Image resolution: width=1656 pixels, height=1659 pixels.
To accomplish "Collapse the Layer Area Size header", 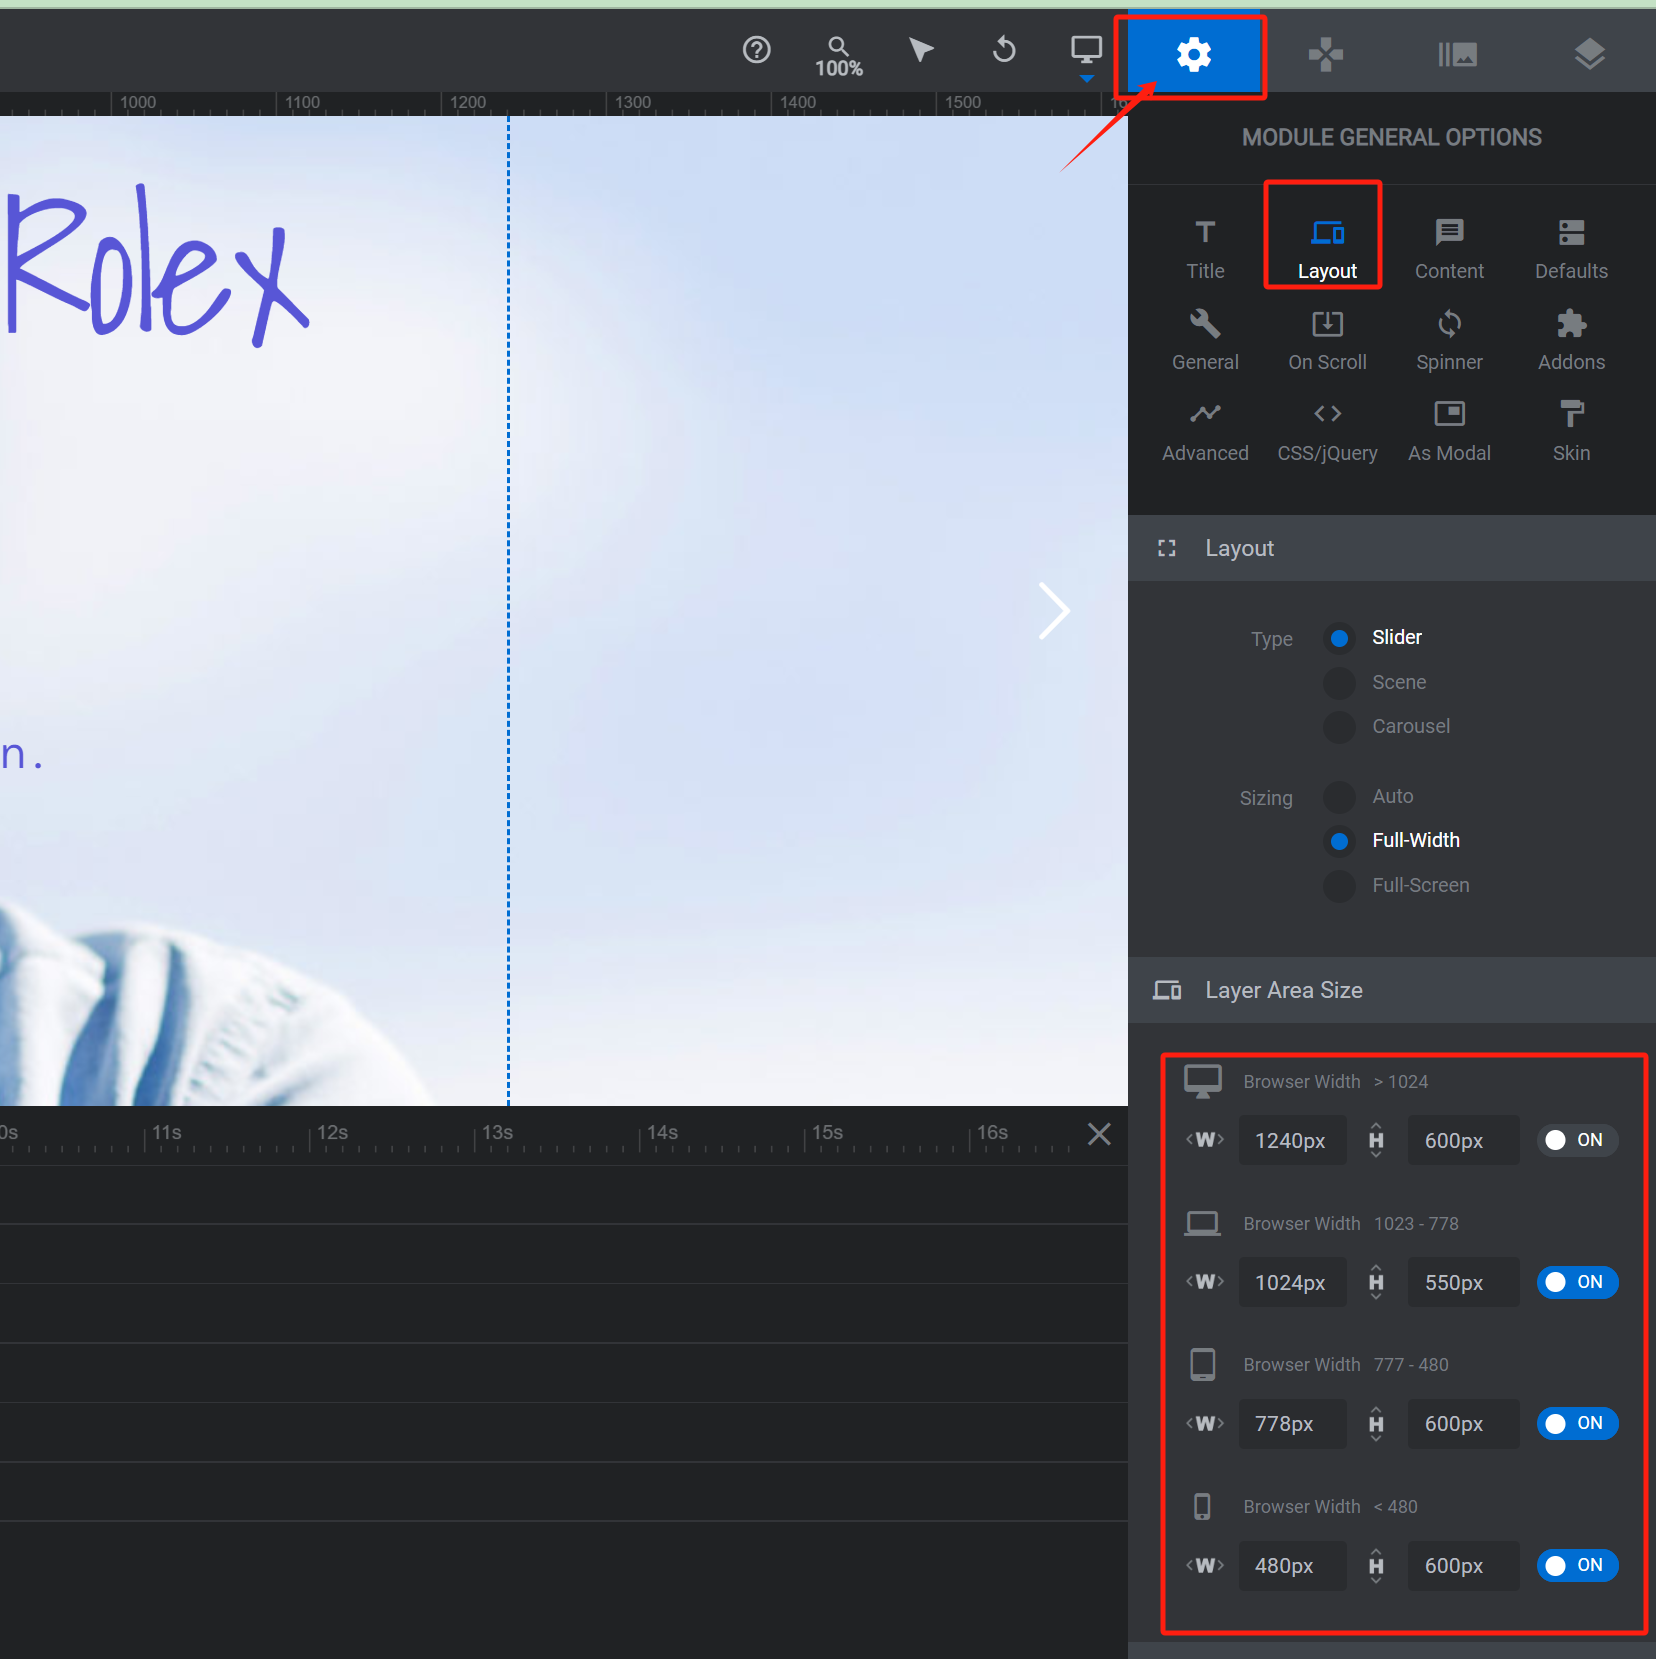I will [x=1391, y=990].
